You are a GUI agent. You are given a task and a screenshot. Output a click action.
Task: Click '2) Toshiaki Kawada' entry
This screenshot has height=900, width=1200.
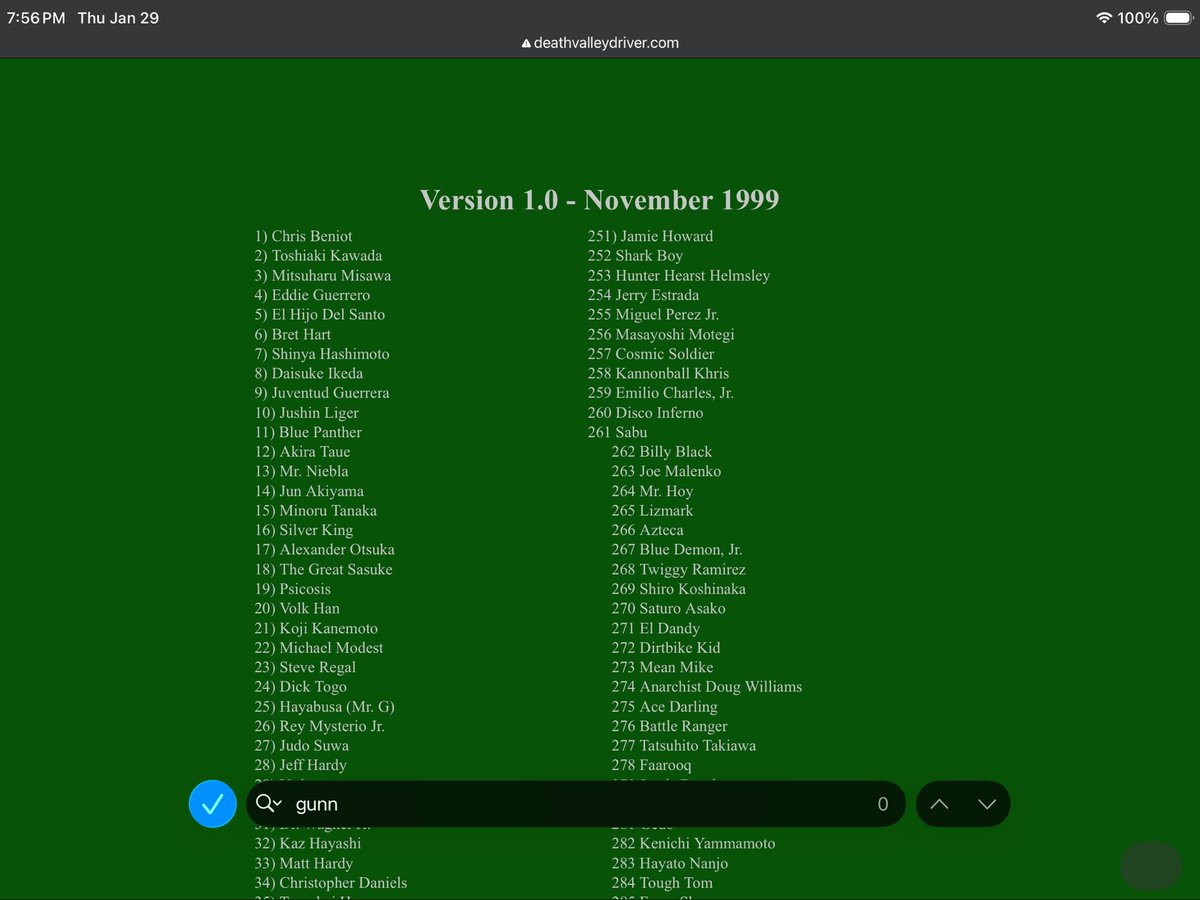tap(318, 256)
